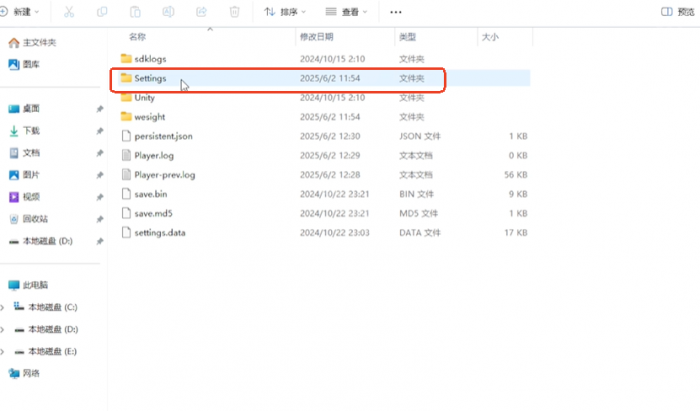This screenshot has width=700, height=411.
Task: Click pin icon next to 视频
Action: 100,197
